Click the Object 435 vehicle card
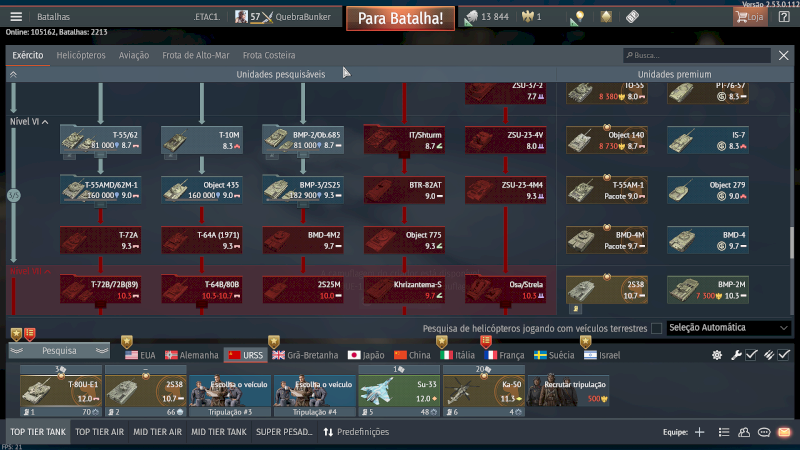Image resolution: width=800 pixels, height=450 pixels. point(202,190)
